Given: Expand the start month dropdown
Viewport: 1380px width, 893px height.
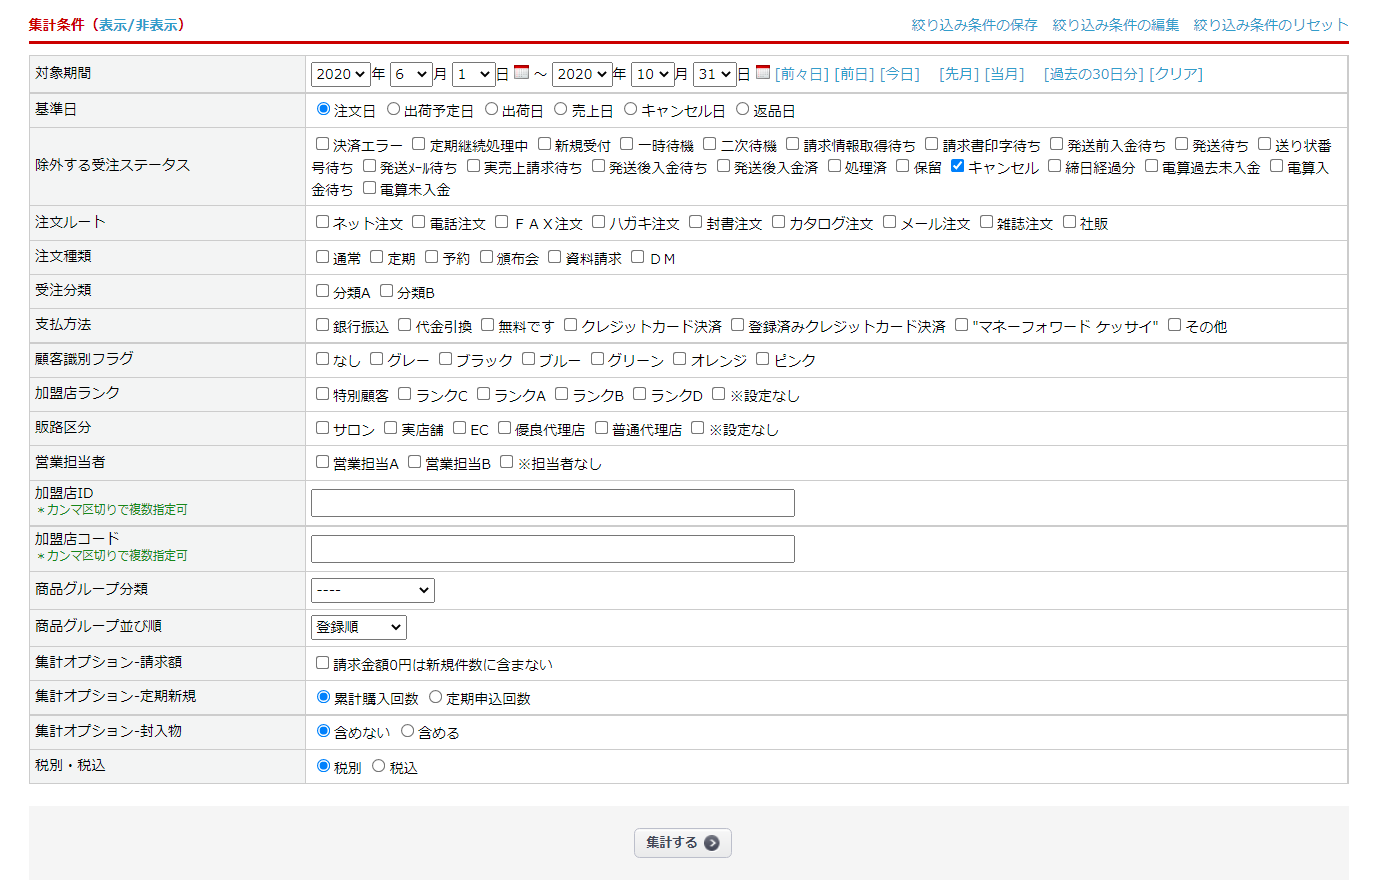Looking at the screenshot, I should [x=411, y=74].
